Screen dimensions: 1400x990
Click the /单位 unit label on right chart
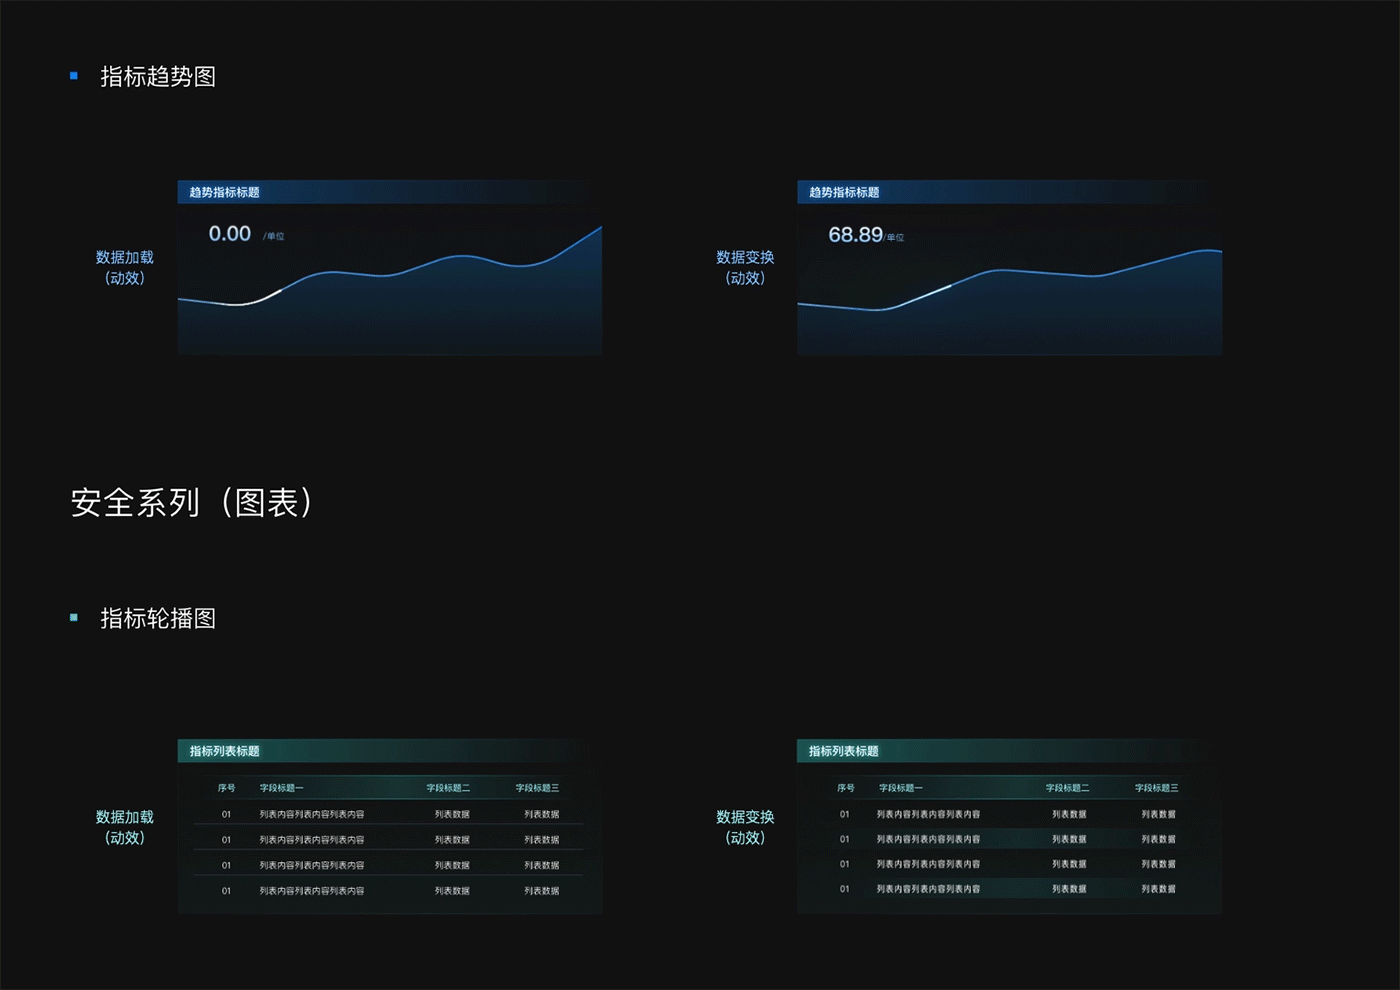coord(894,238)
